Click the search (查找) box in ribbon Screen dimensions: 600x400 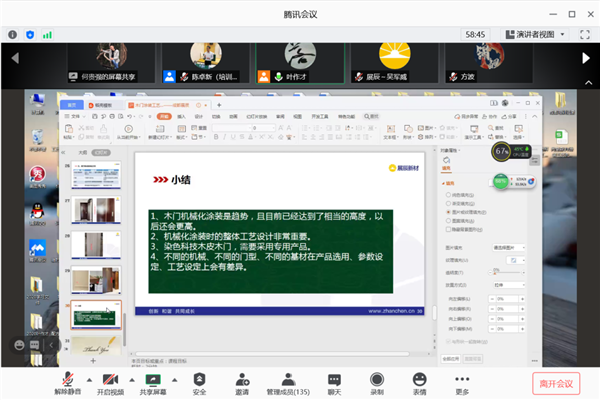tap(371, 116)
